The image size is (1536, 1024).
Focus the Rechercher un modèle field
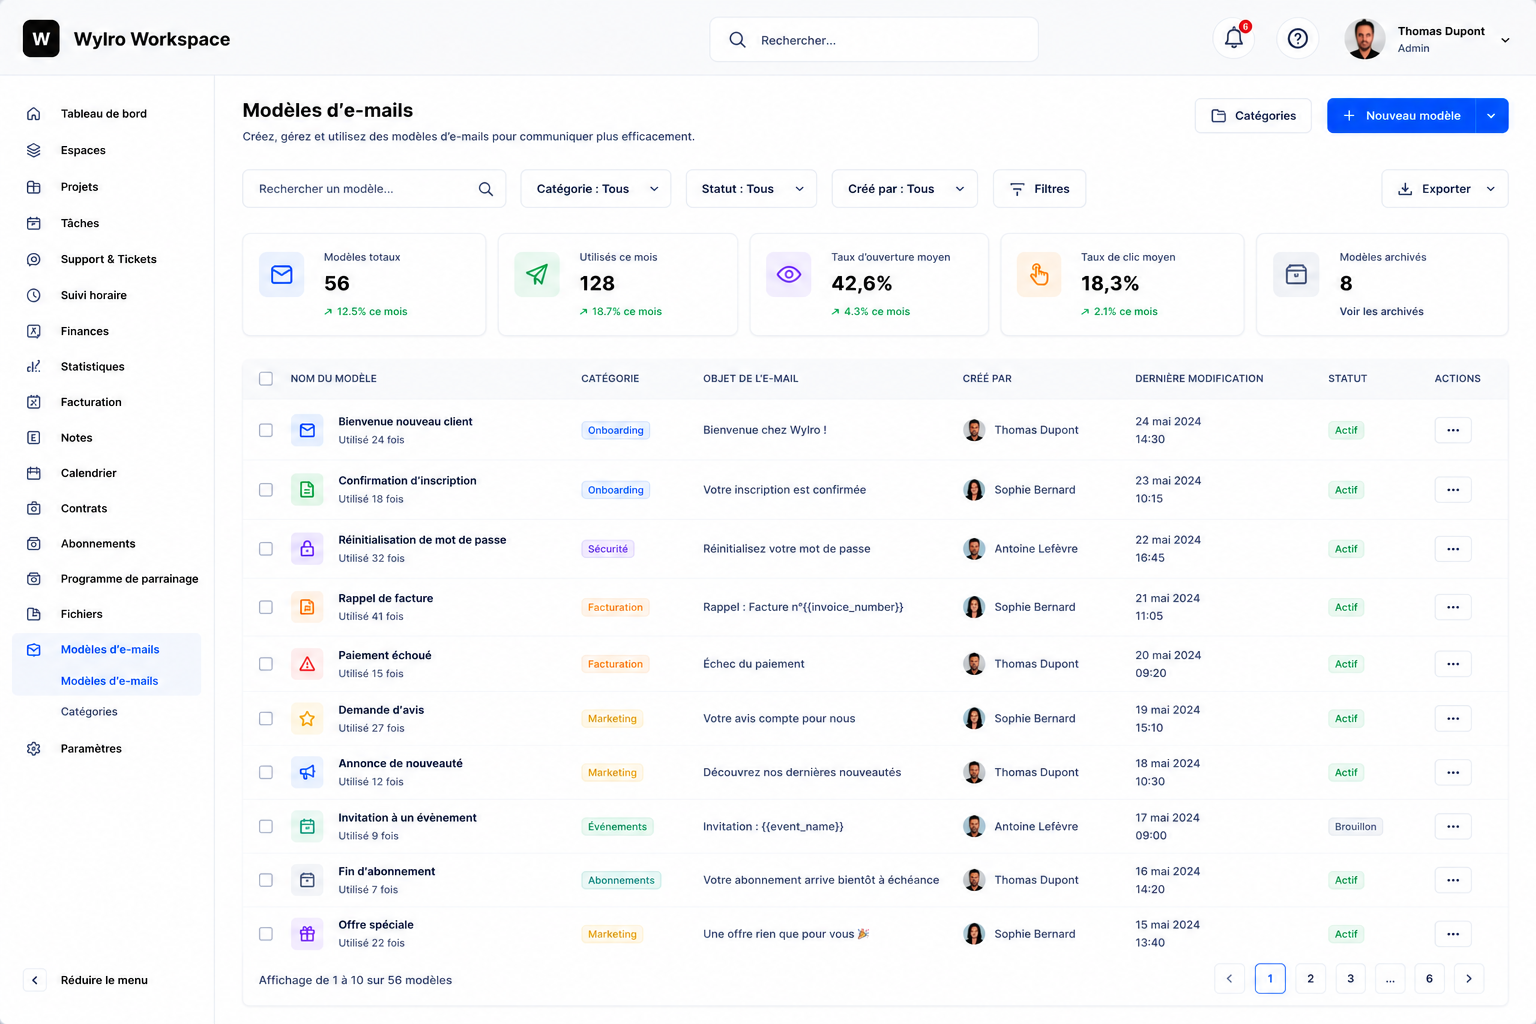(x=374, y=189)
